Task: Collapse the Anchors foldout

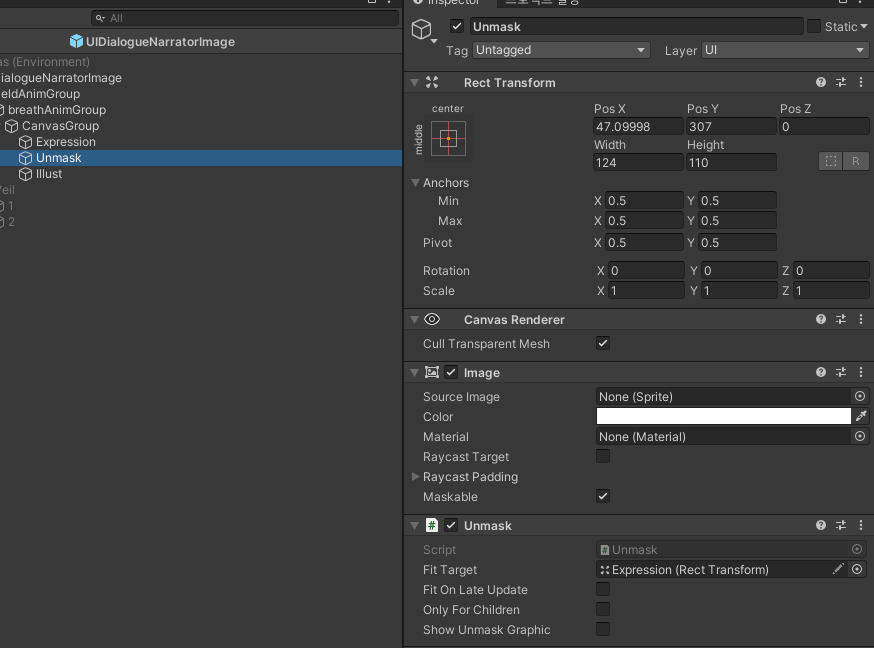Action: tap(415, 182)
